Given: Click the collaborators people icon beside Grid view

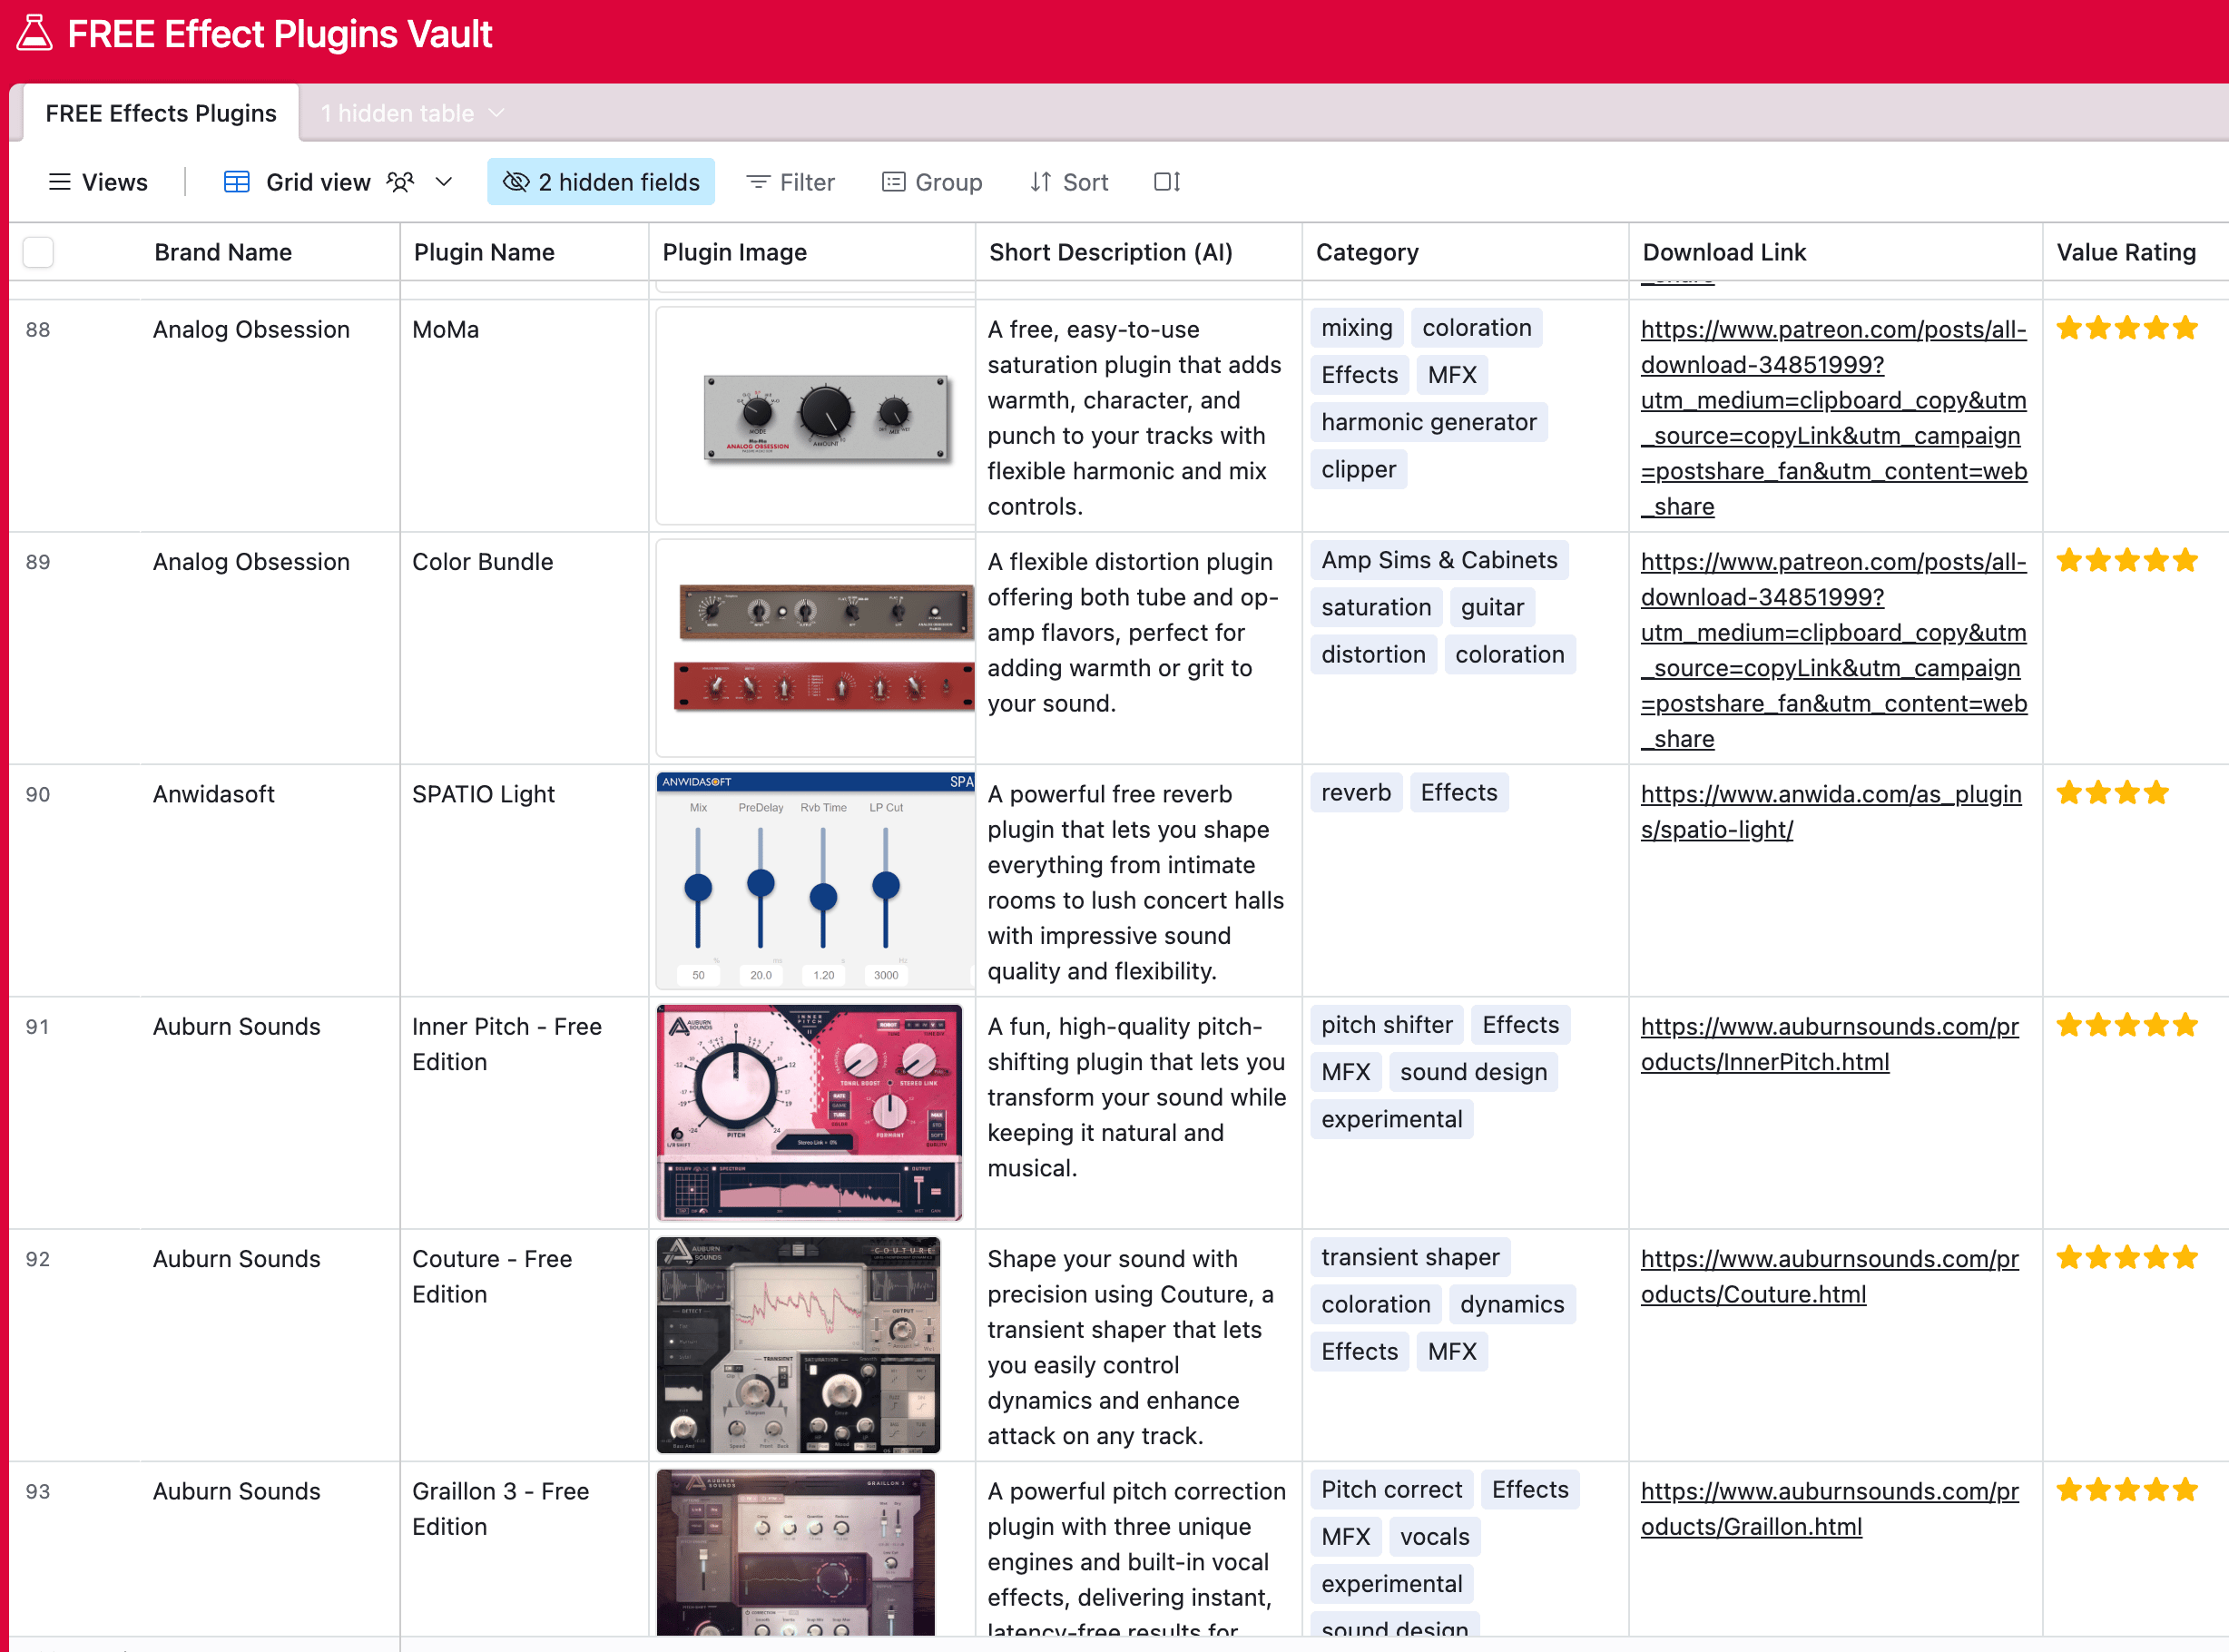Looking at the screenshot, I should point(401,182).
